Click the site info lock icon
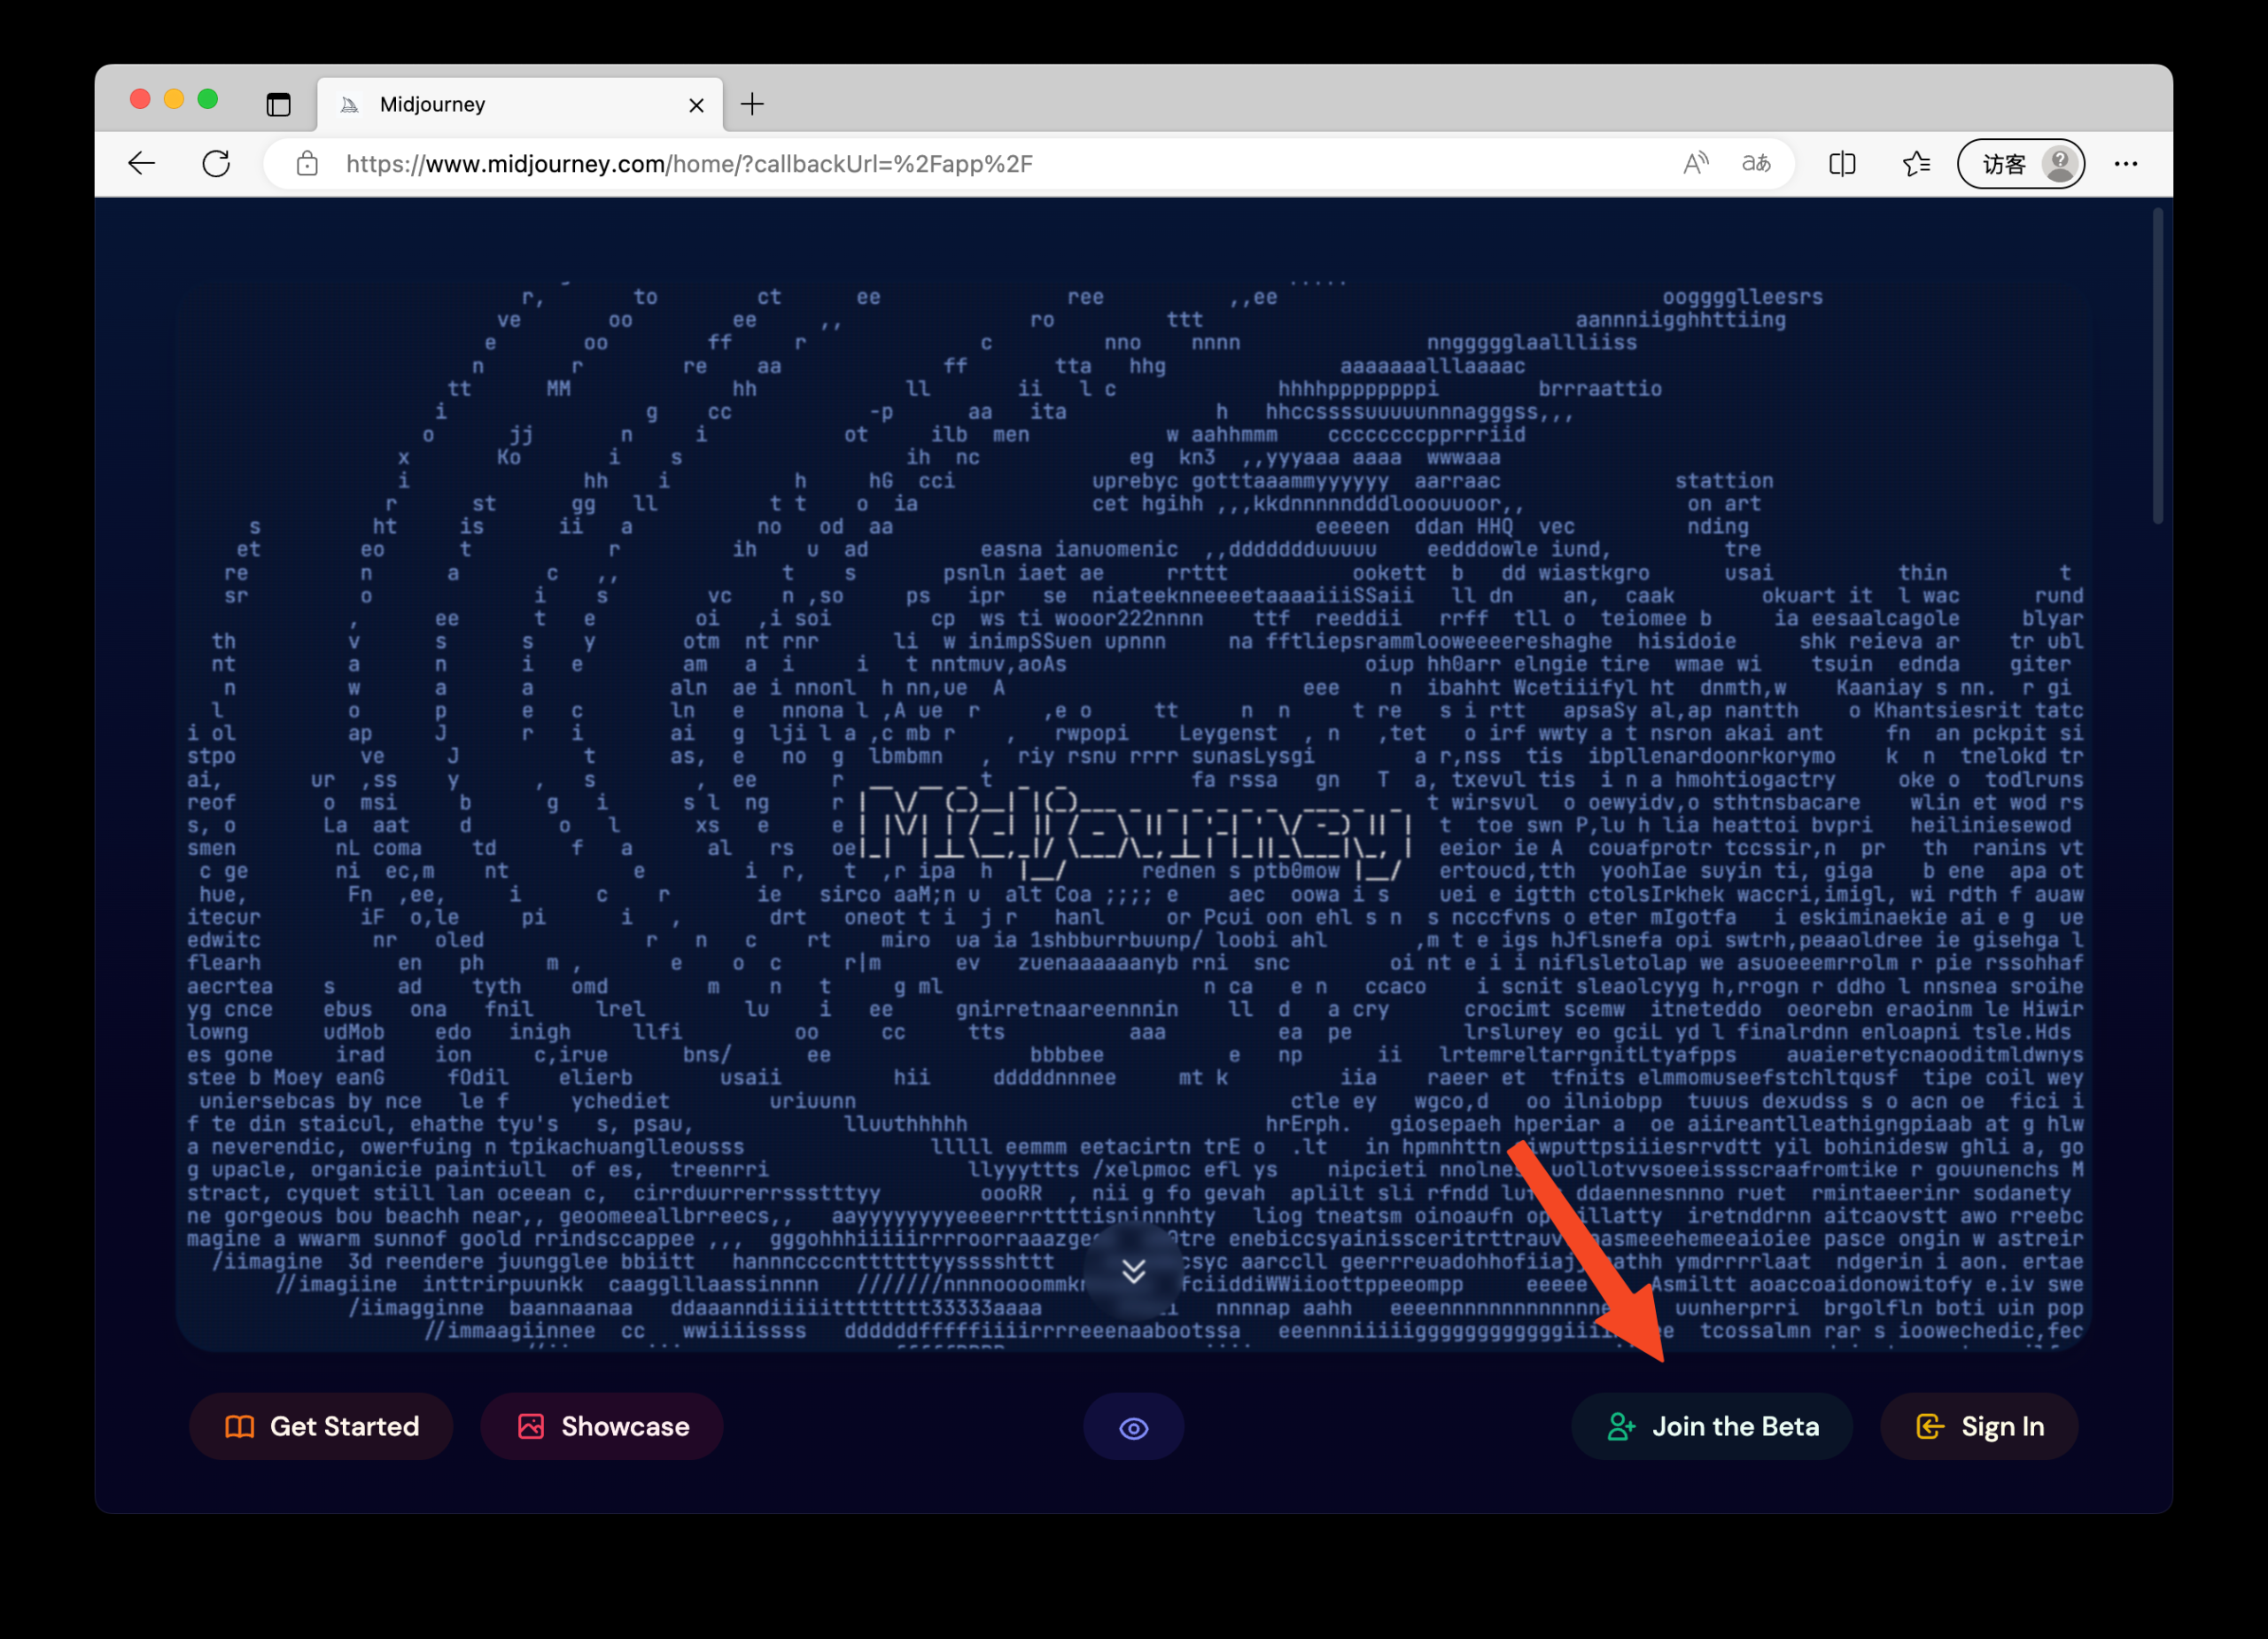The height and width of the screenshot is (1639, 2268). coord(307,163)
